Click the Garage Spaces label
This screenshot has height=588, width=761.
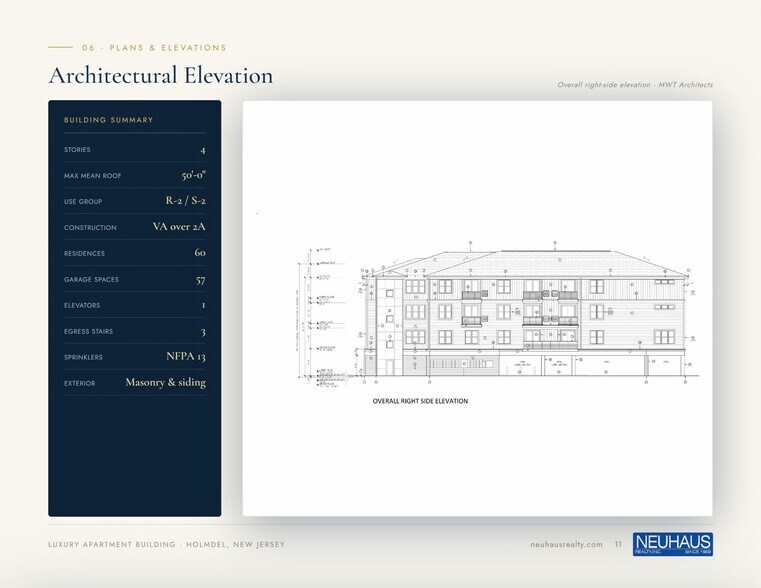click(91, 279)
